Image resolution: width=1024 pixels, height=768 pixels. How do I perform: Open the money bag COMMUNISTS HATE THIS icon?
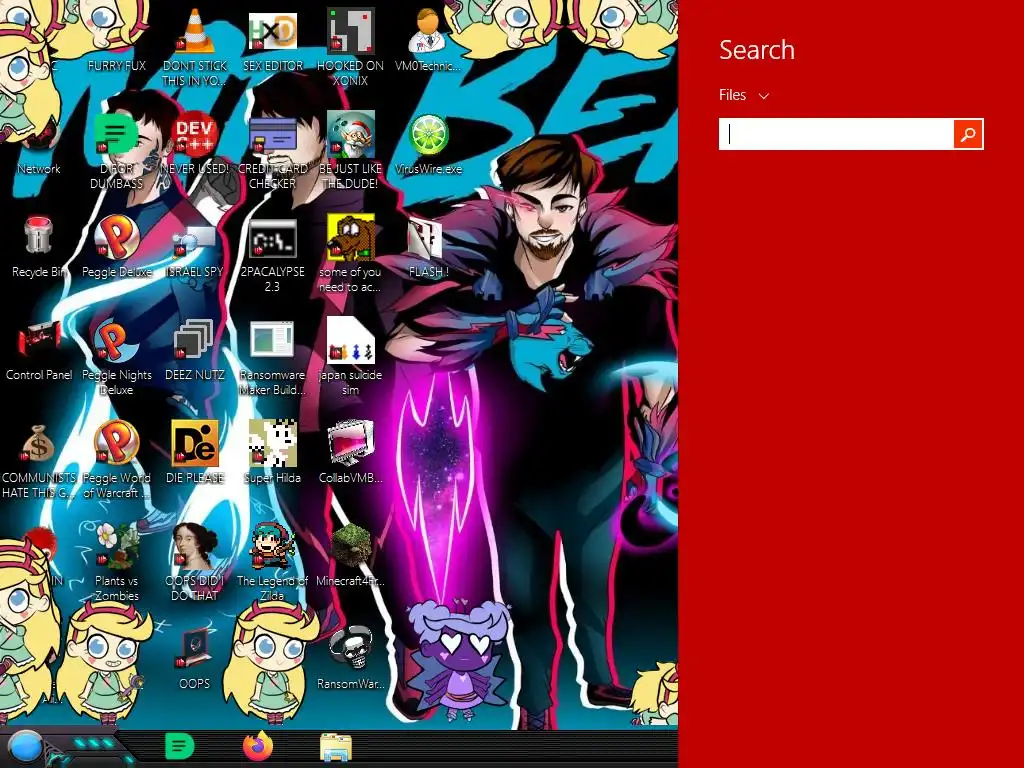point(39,443)
